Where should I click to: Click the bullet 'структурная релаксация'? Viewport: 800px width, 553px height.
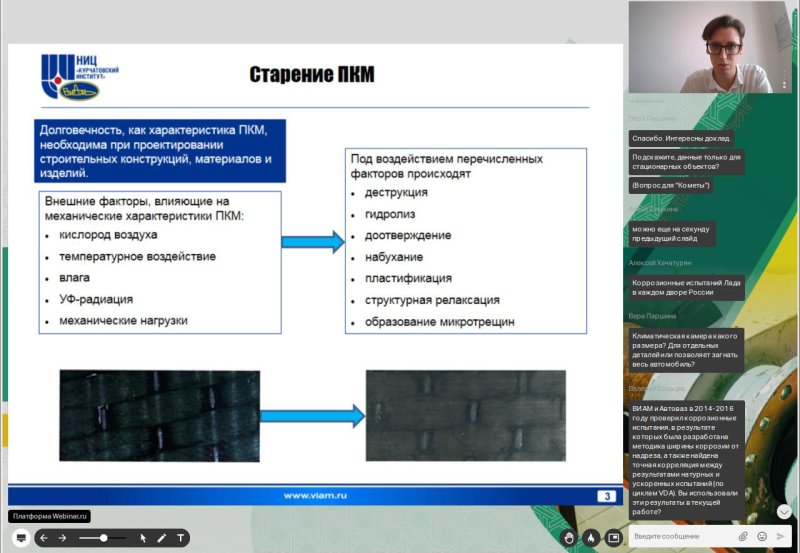[432, 300]
